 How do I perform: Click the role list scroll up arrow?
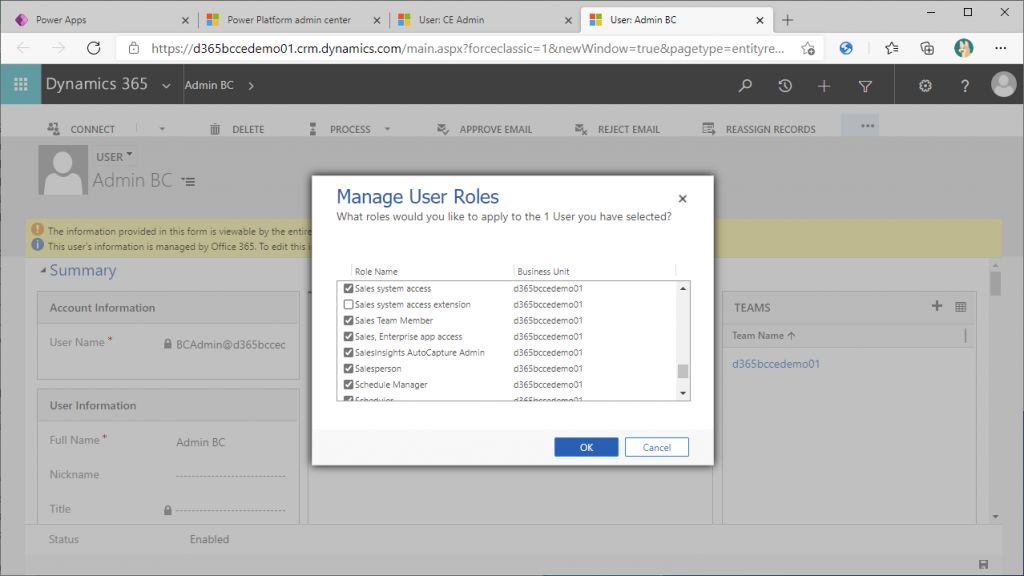pos(682,289)
